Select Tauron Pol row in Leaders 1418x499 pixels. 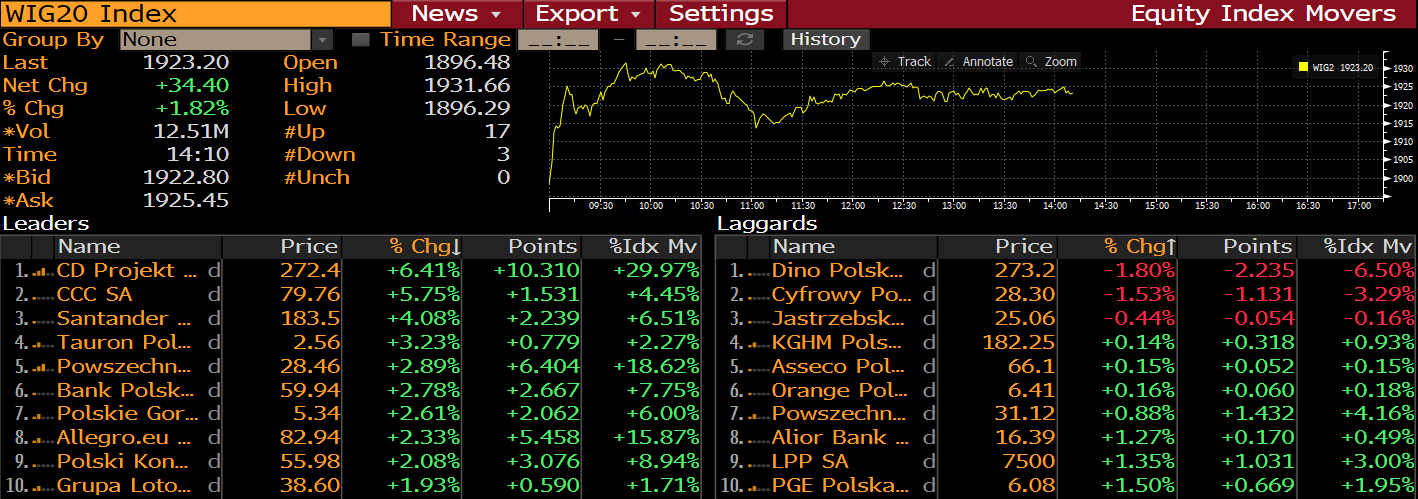coord(350,343)
